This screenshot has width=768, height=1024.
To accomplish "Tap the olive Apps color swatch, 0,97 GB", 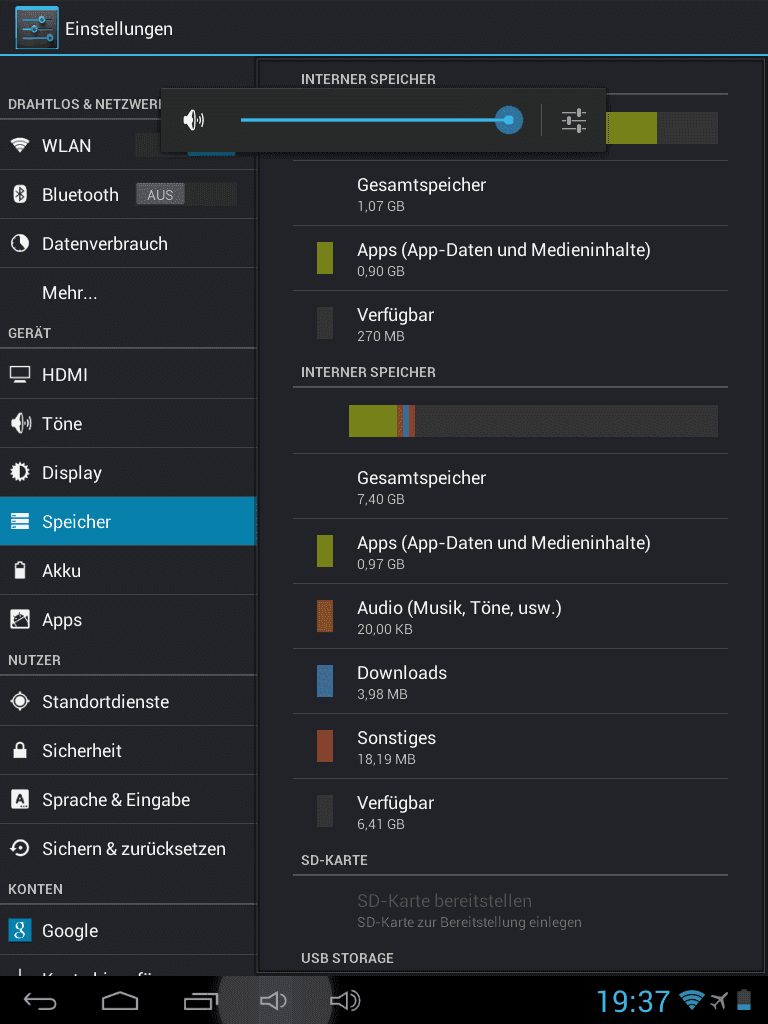I will (325, 551).
